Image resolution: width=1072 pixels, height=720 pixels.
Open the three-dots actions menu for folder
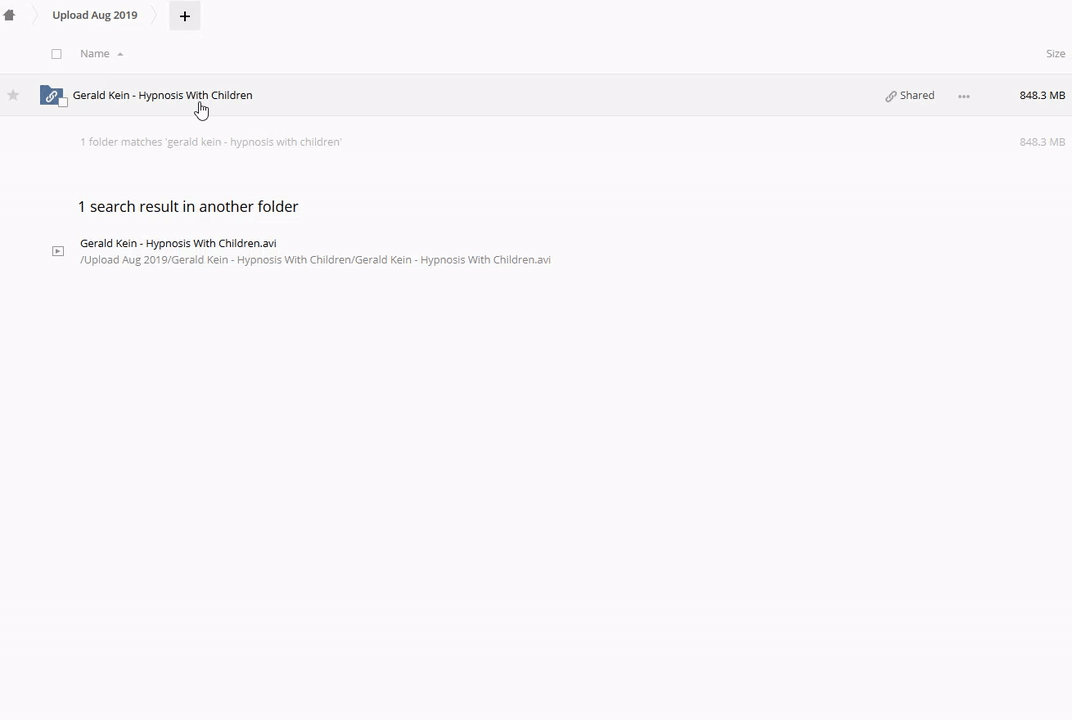pyautogui.click(x=963, y=96)
